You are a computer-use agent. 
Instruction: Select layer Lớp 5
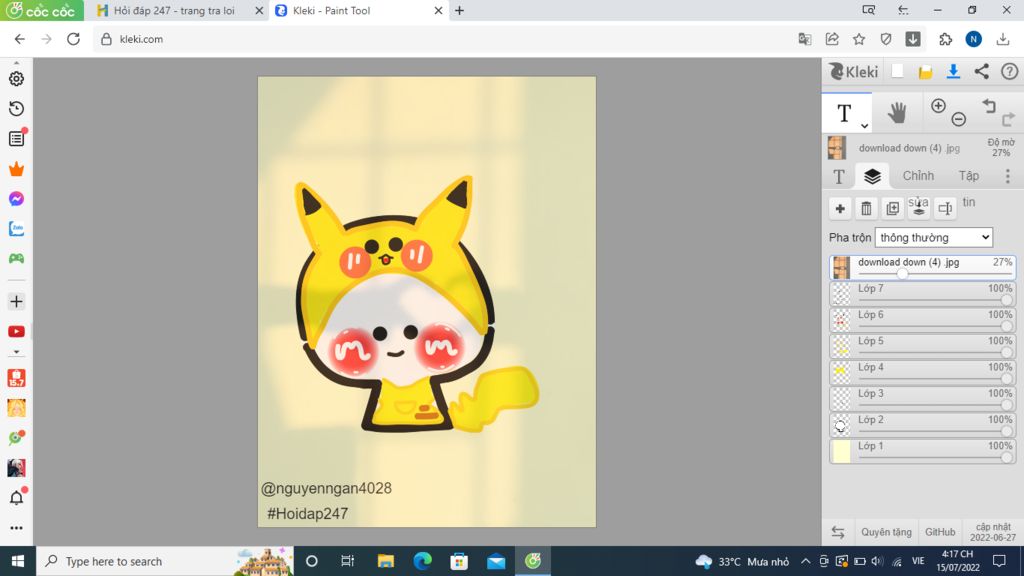click(x=922, y=346)
